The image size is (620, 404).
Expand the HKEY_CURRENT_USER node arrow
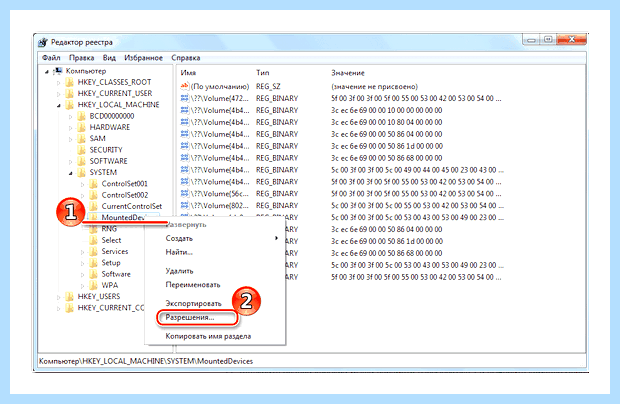[x=59, y=94]
